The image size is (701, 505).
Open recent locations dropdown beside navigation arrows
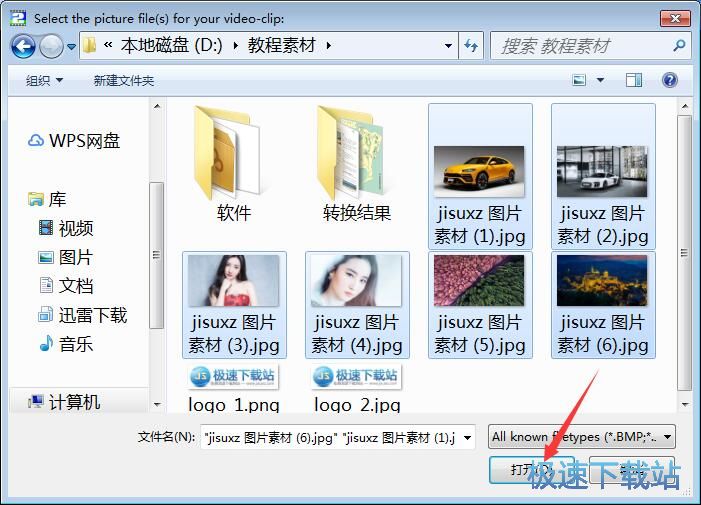[x=71, y=46]
